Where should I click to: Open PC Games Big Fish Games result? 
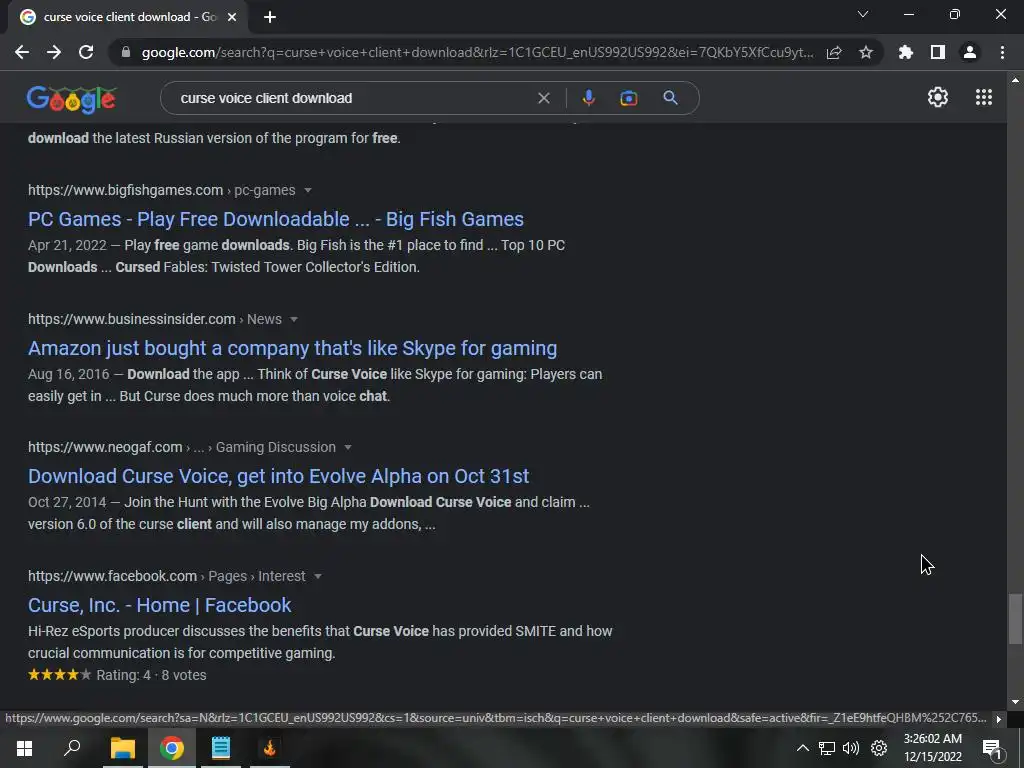(276, 219)
